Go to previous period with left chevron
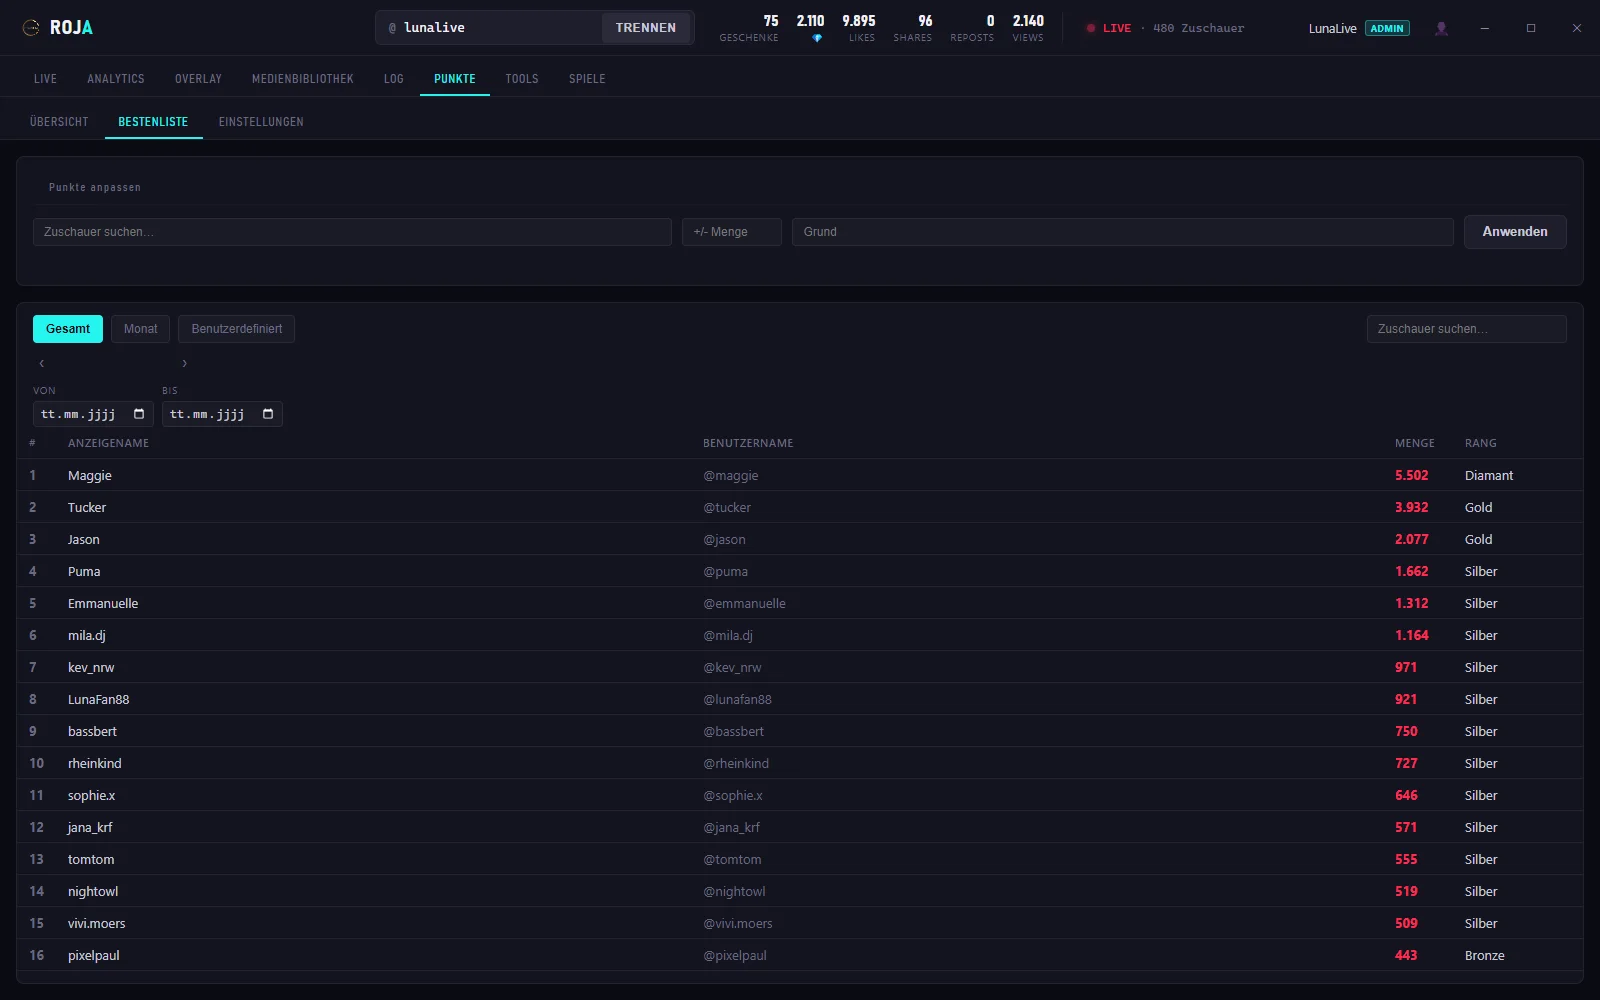Viewport: 1600px width, 1000px height. pos(42,363)
